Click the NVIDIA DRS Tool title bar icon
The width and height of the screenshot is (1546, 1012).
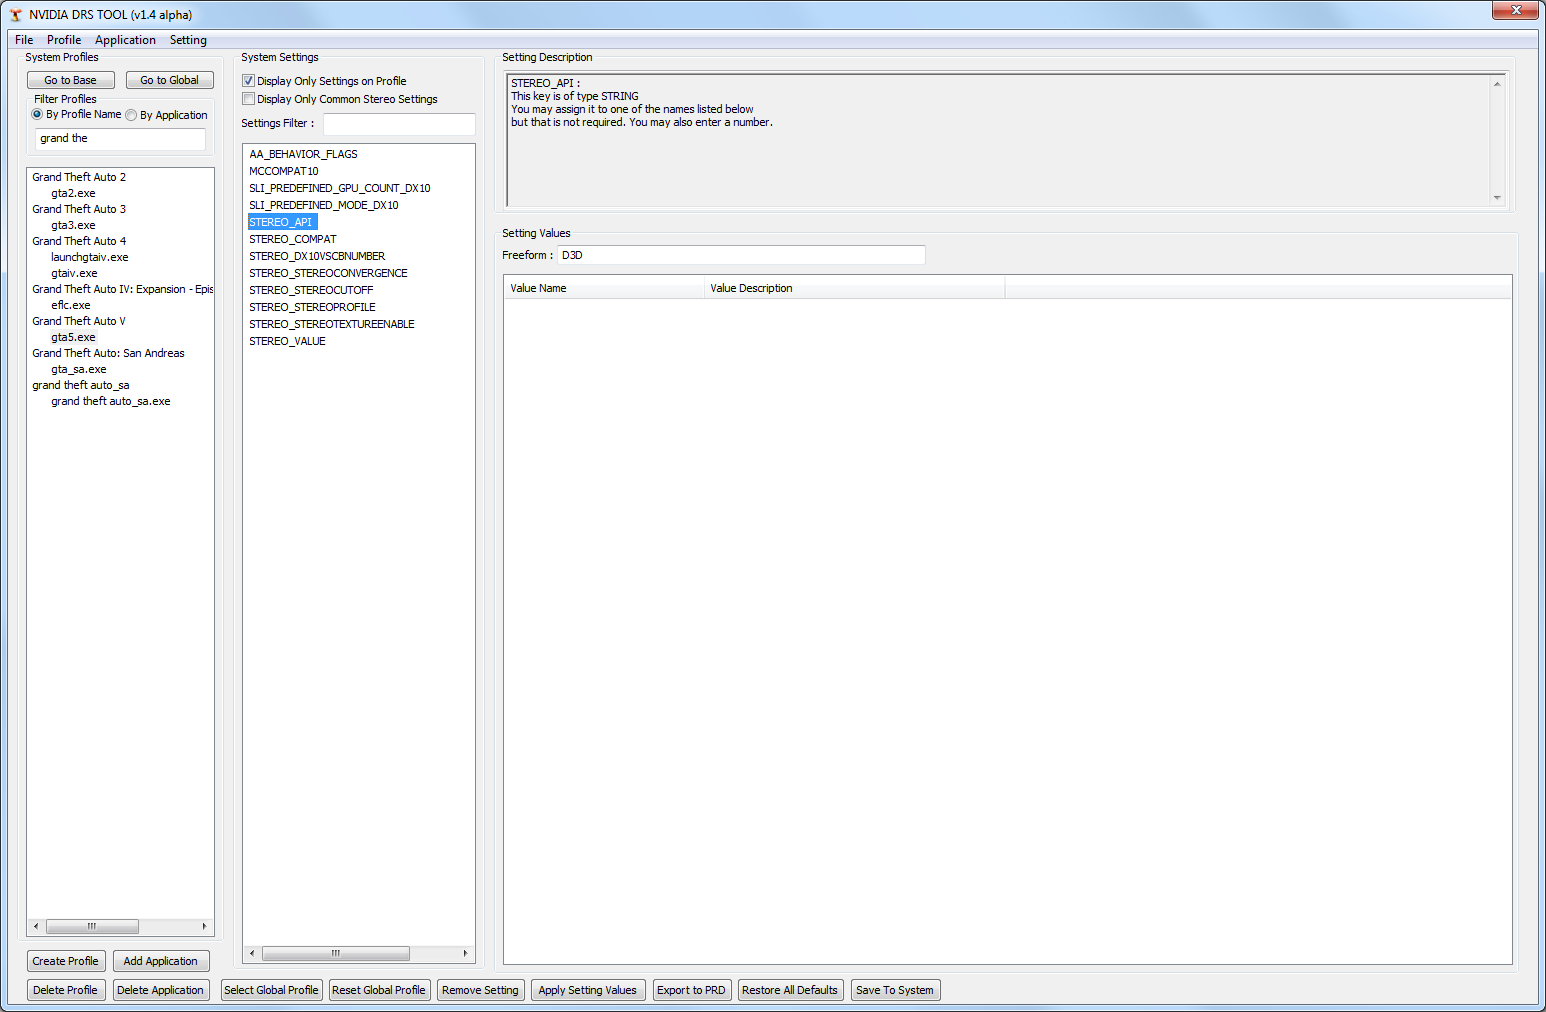[15, 15]
